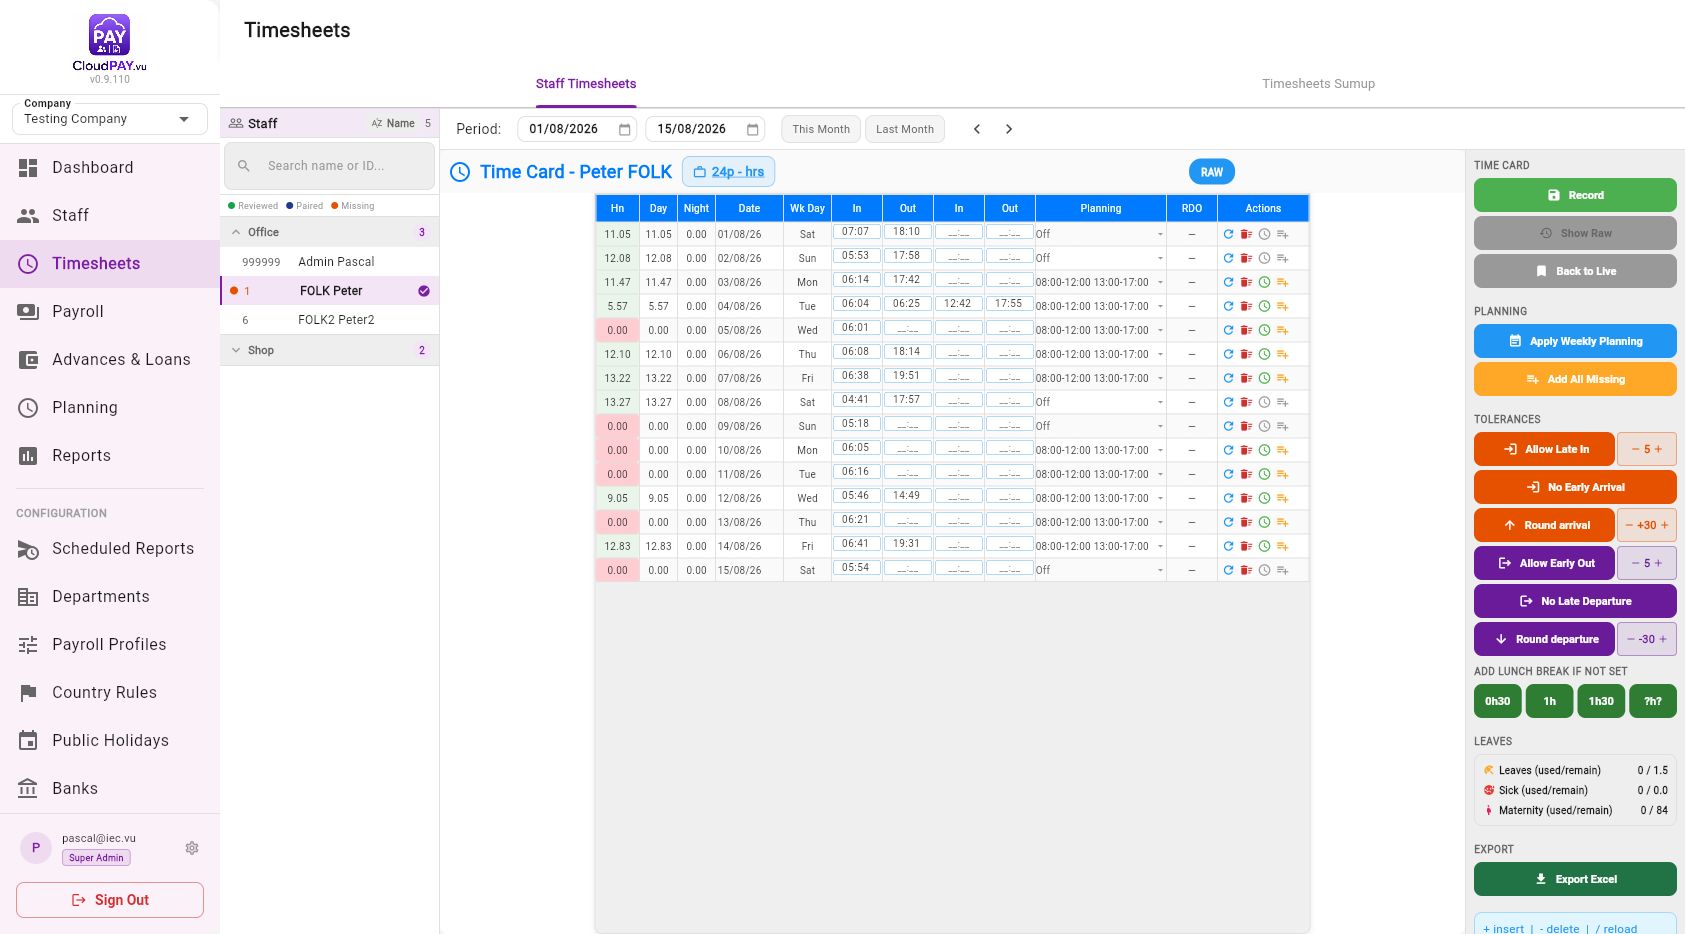Decrease the Allow Late In tolerance
Viewport: 1685px width, 934px height.
point(1636,449)
